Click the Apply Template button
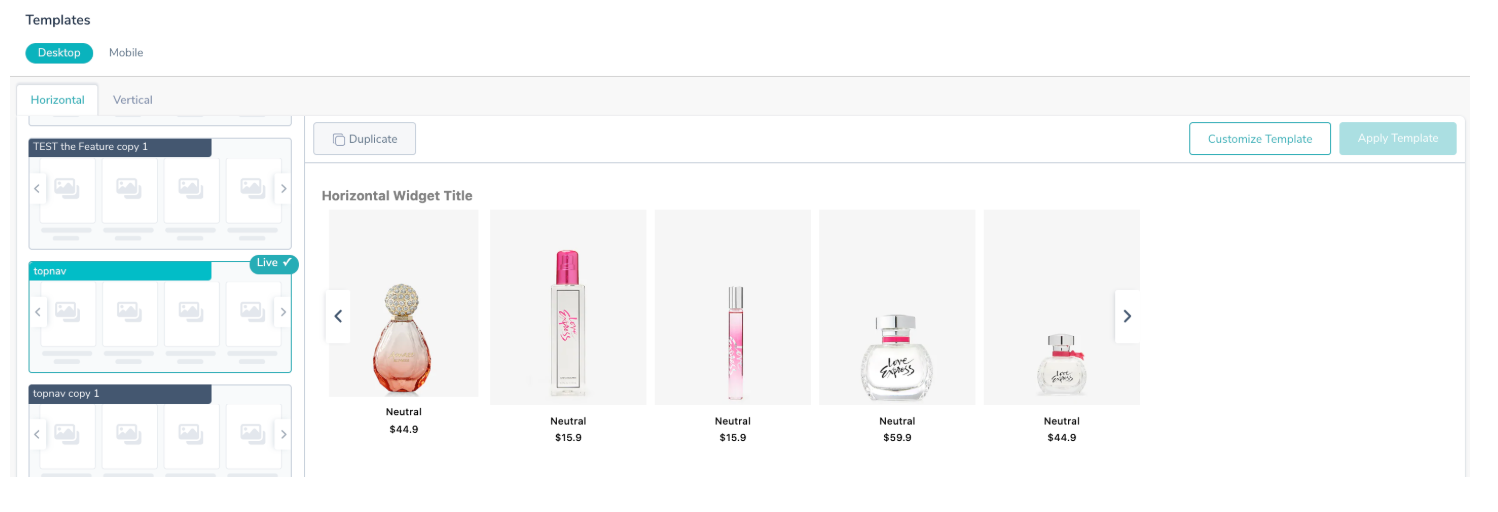 tap(1398, 139)
